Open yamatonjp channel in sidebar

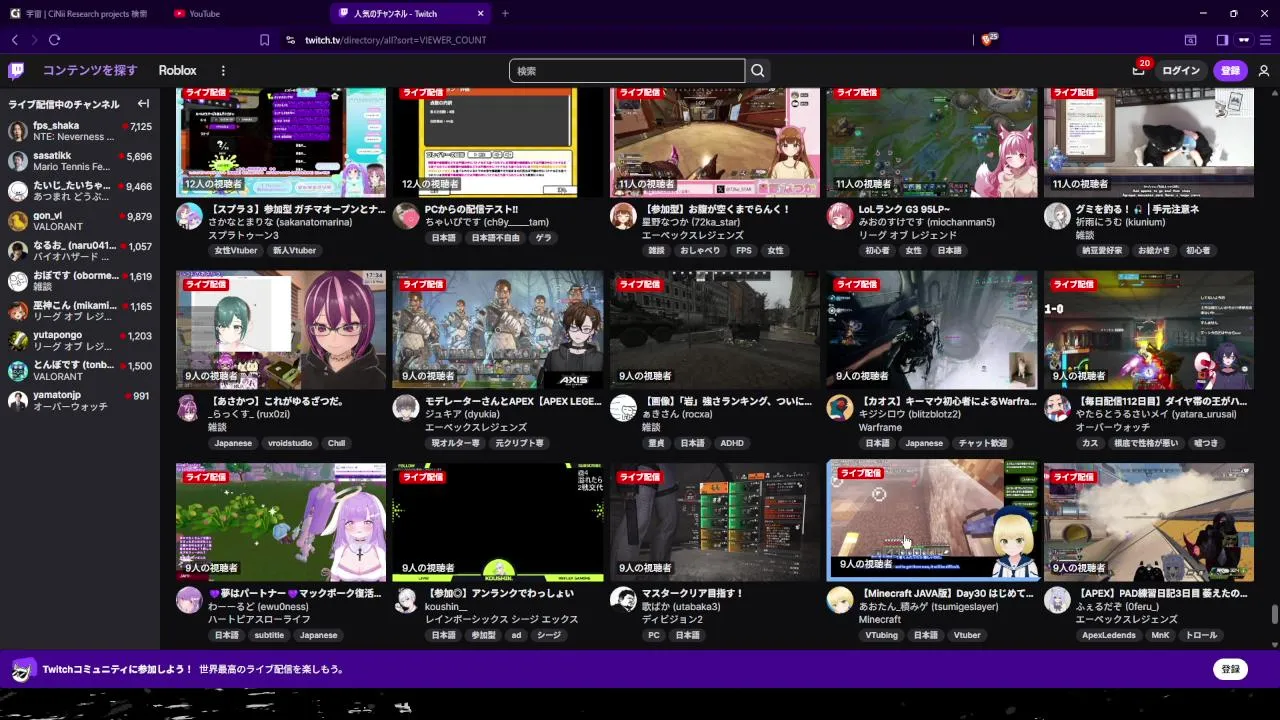[80, 401]
